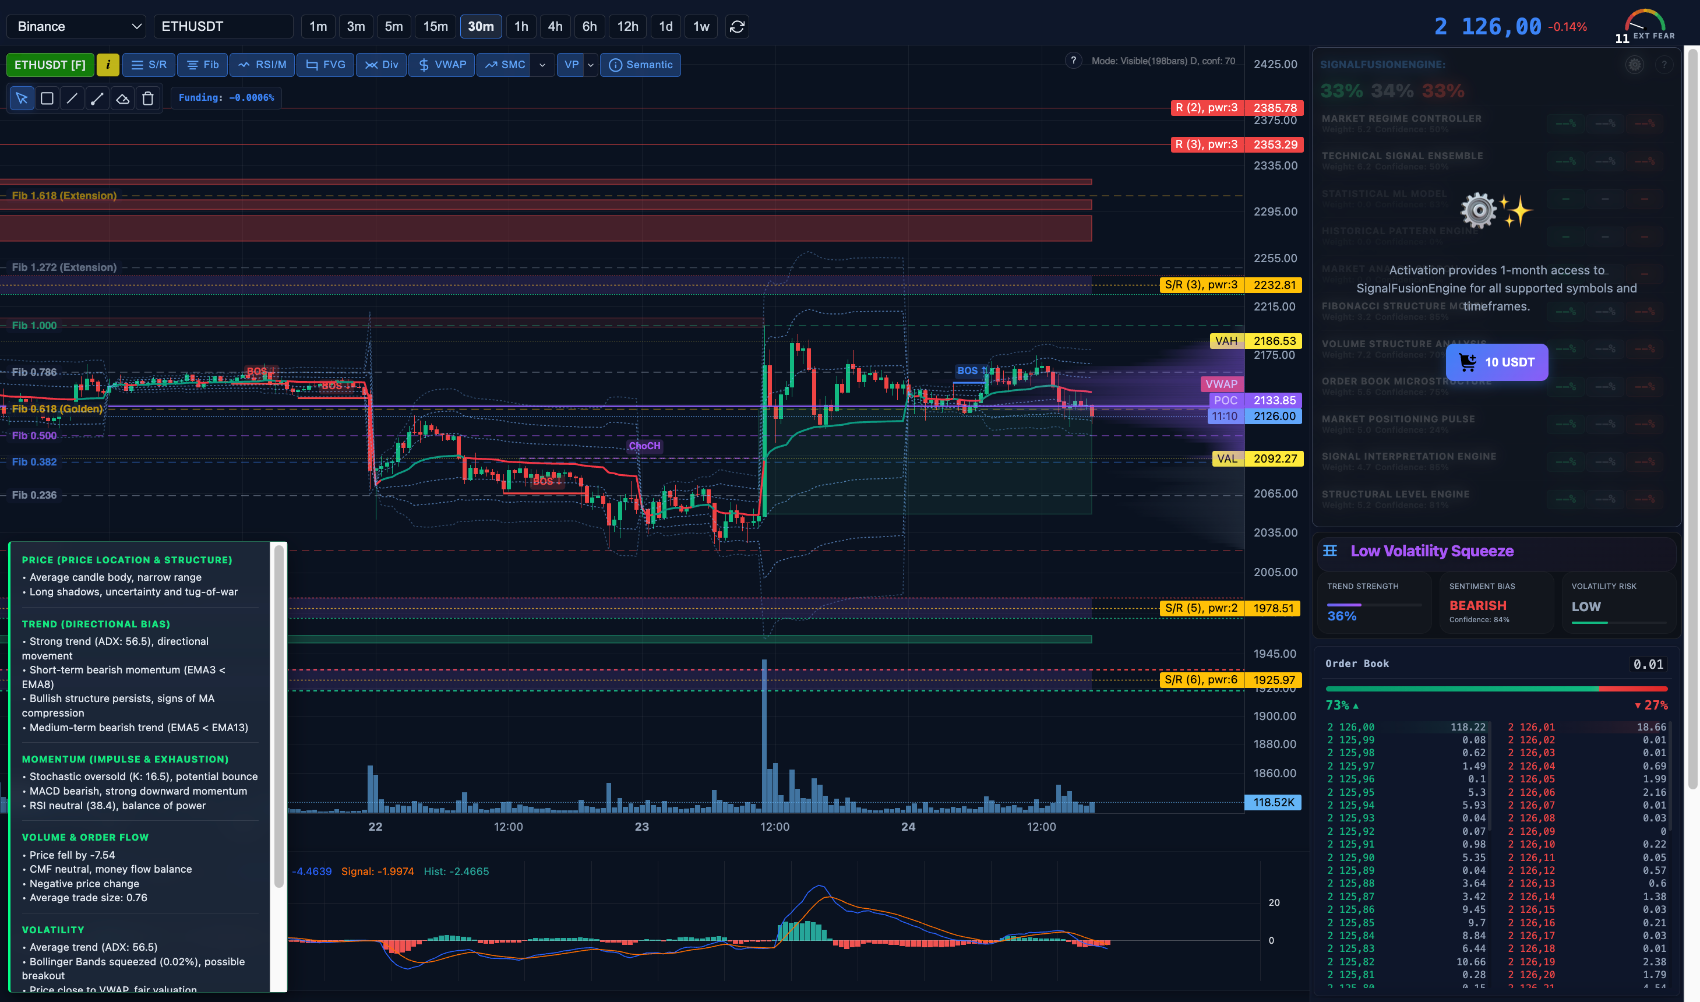Toggle the S/R levels indicator
Viewport: 1700px width, 1002px height.
coord(149,65)
